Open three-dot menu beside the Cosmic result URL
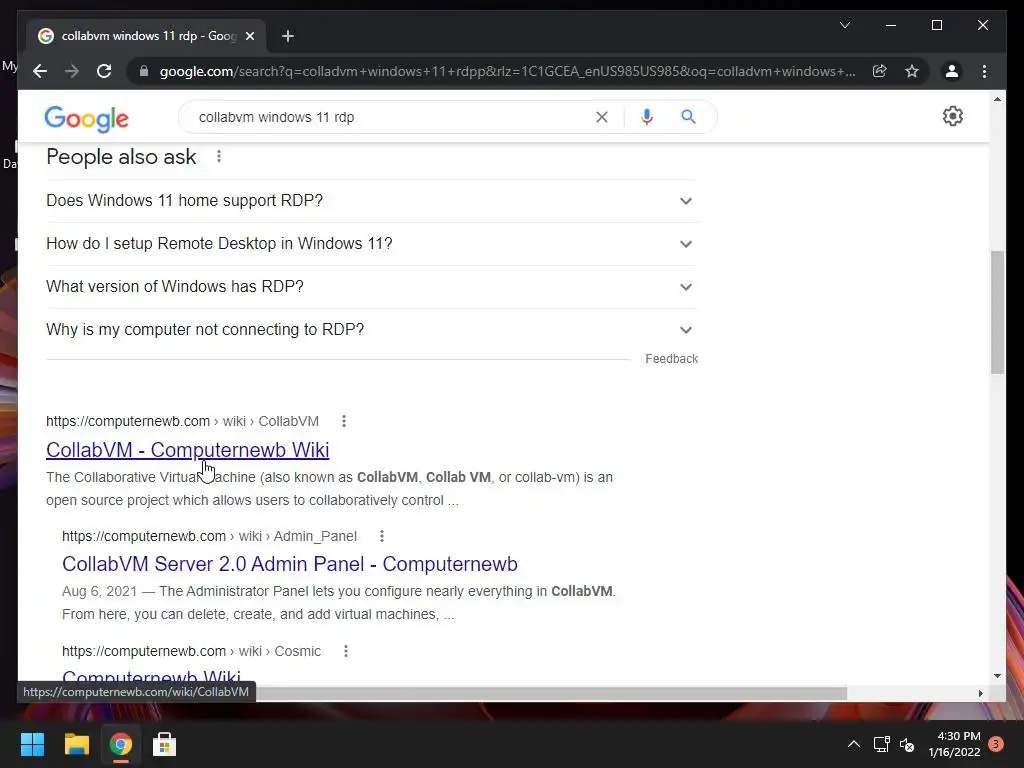This screenshot has width=1024, height=768. point(345,651)
